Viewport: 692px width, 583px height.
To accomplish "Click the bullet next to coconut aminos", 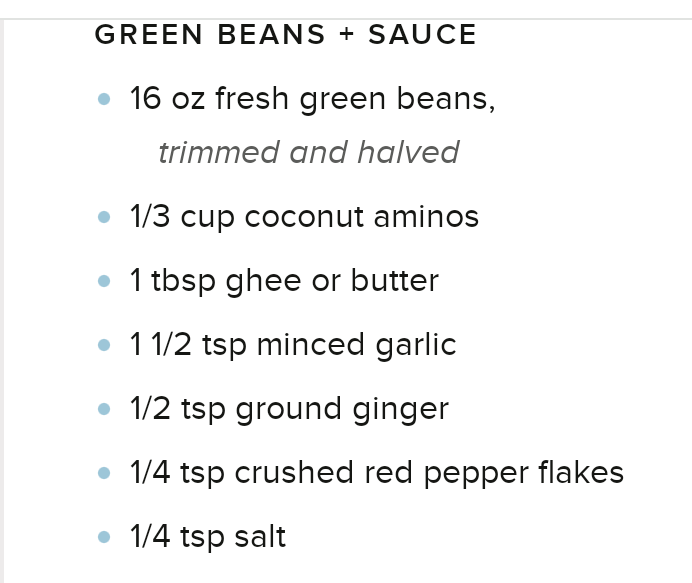I will click(104, 217).
